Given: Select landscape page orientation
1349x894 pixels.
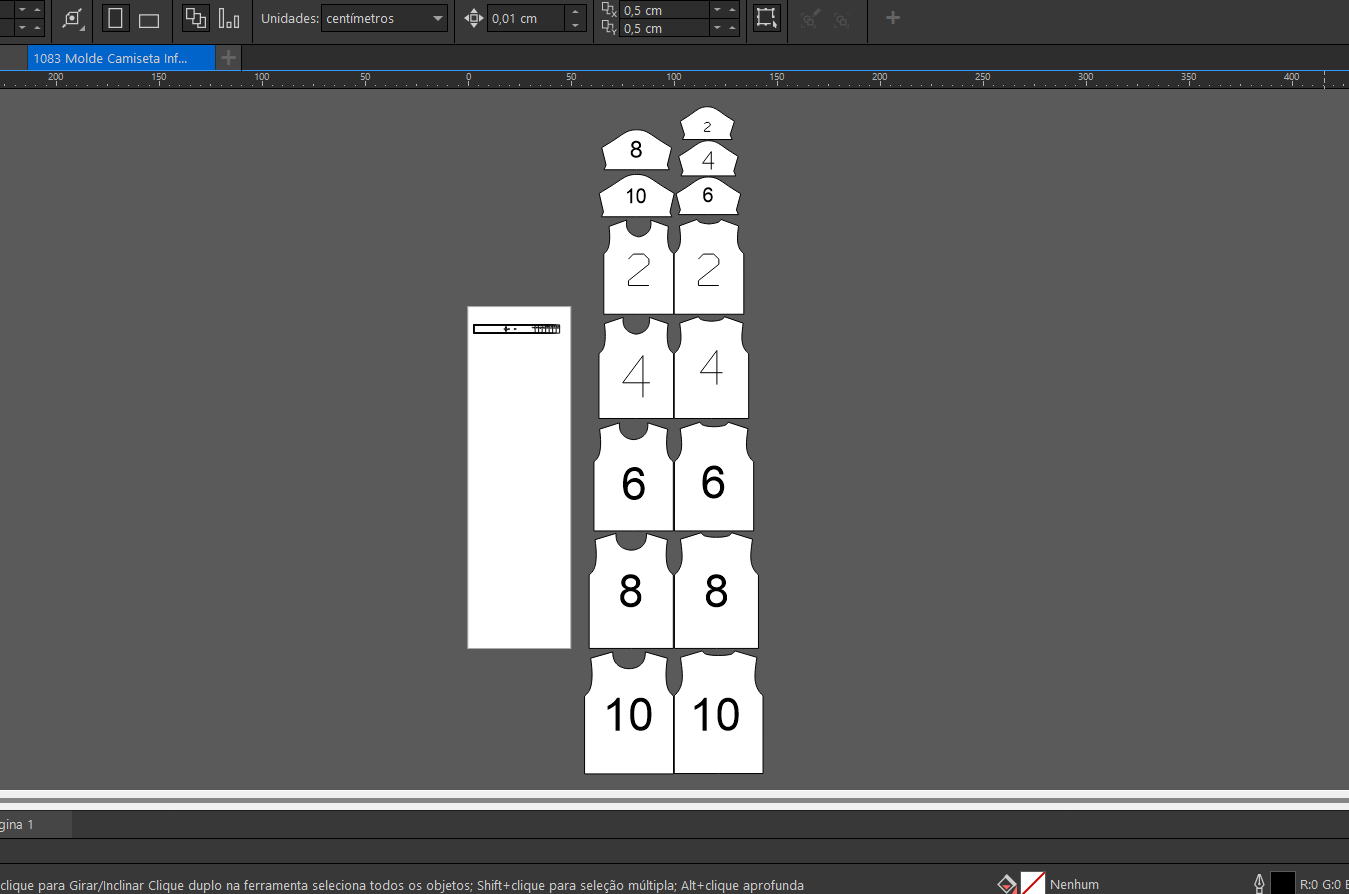Looking at the screenshot, I should (149, 19).
